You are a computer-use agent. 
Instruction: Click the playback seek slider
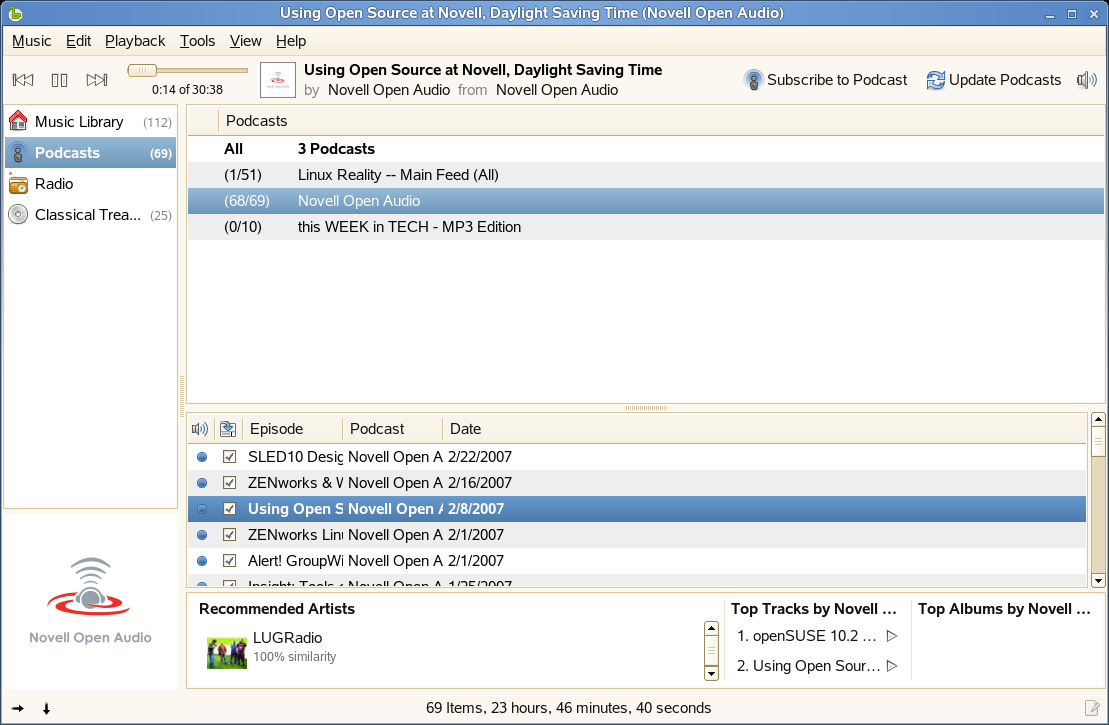point(187,70)
